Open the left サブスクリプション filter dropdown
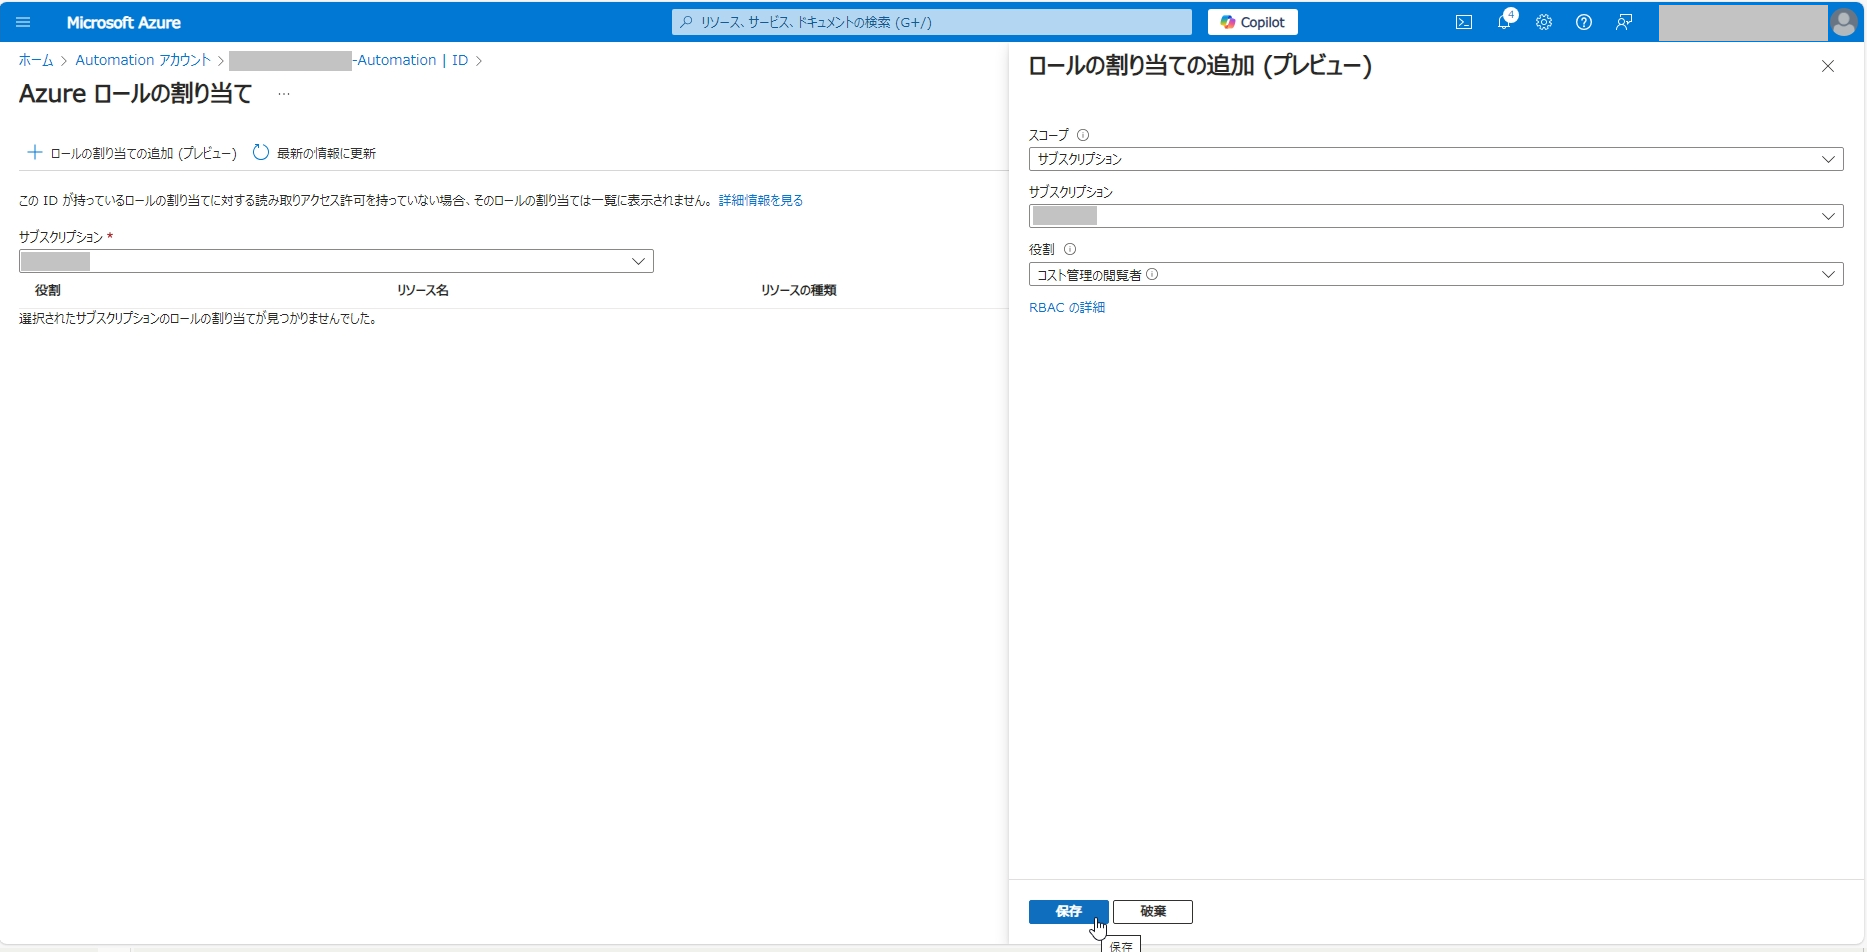Image resolution: width=1867 pixels, height=952 pixels. (336, 261)
